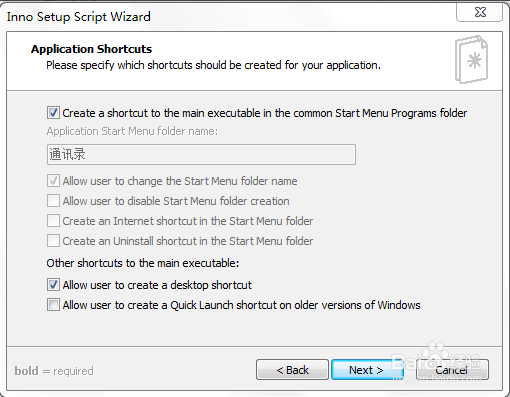Click the wizard script page icon
The height and width of the screenshot is (397, 510).
pyautogui.click(x=471, y=59)
